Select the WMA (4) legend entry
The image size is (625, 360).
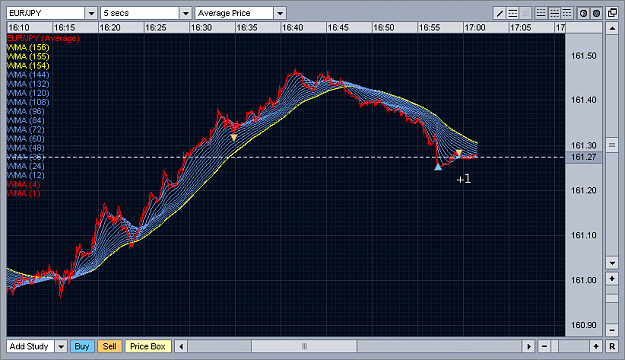24,185
